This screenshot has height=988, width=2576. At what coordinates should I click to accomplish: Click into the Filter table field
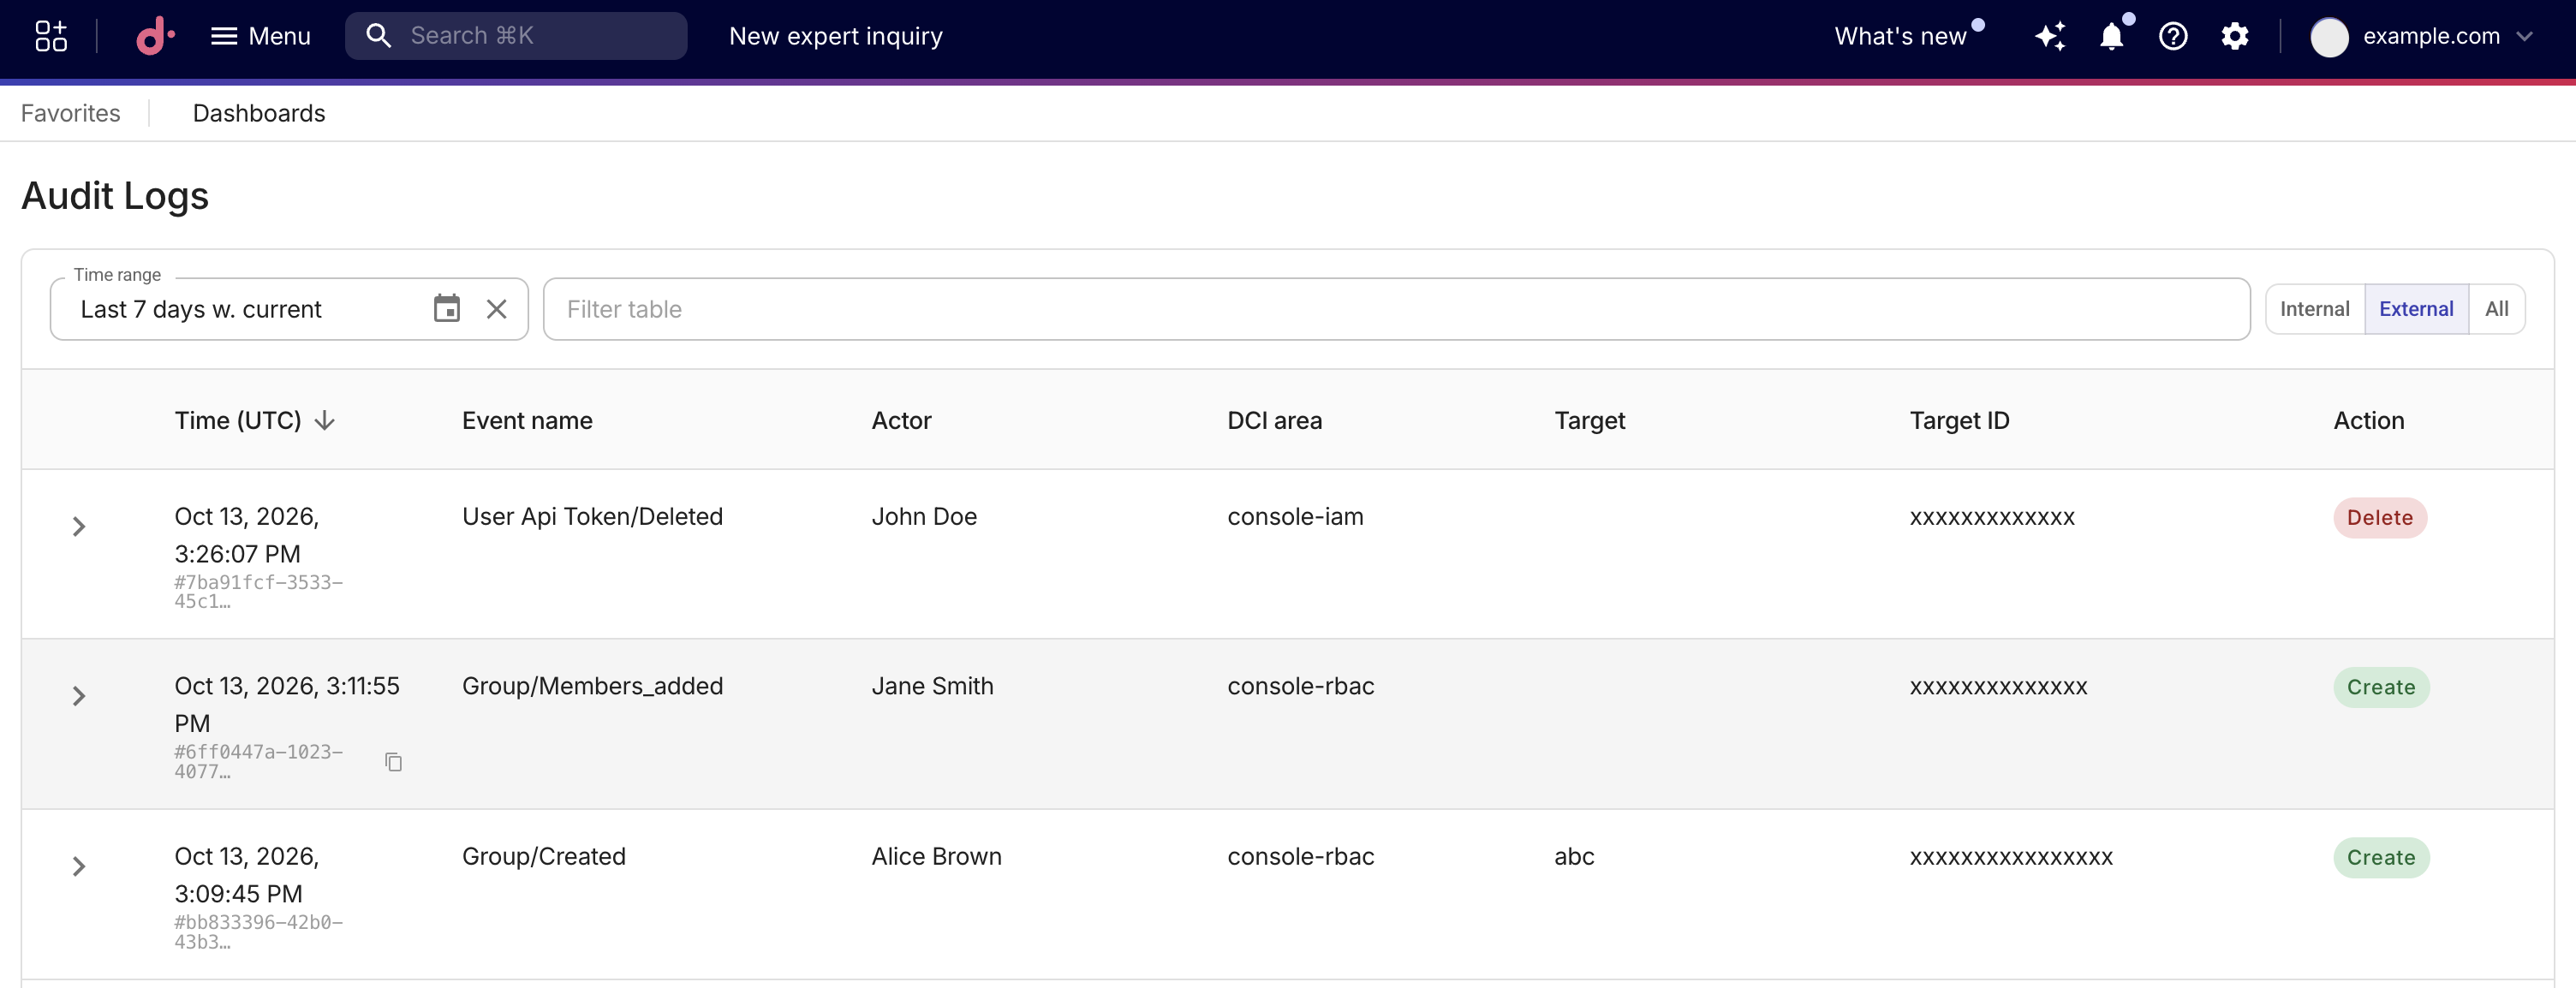point(1396,309)
